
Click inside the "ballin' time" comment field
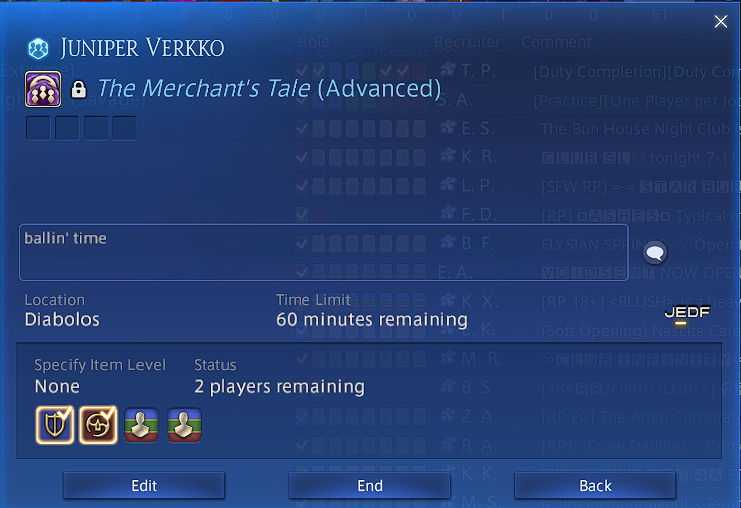[324, 253]
